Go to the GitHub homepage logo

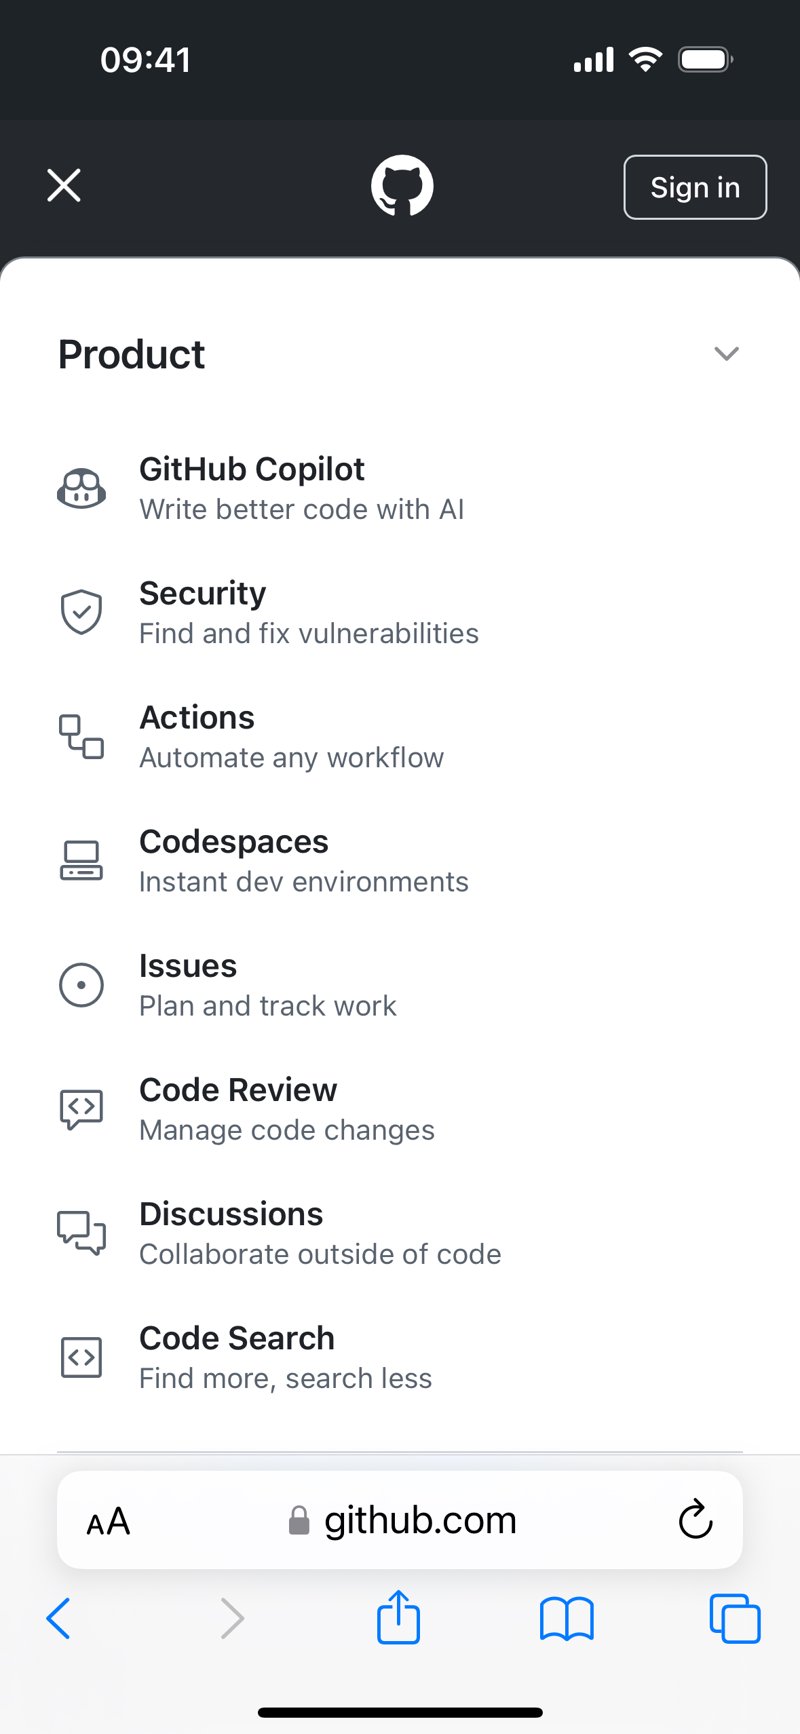[402, 186]
